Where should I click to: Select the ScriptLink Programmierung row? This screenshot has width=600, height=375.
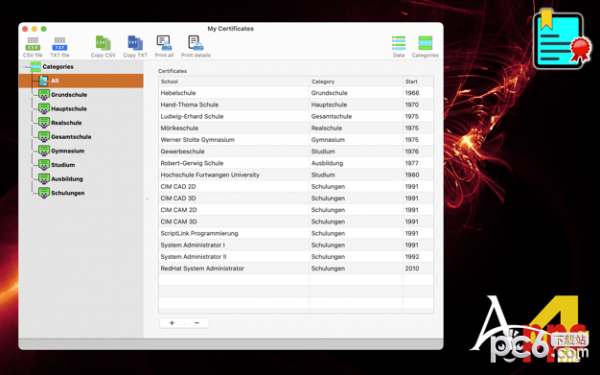pyautogui.click(x=296, y=233)
